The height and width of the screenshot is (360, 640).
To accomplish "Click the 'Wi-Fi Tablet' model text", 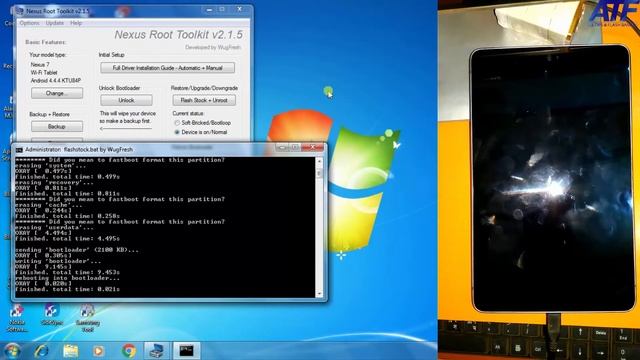I will coord(44,72).
